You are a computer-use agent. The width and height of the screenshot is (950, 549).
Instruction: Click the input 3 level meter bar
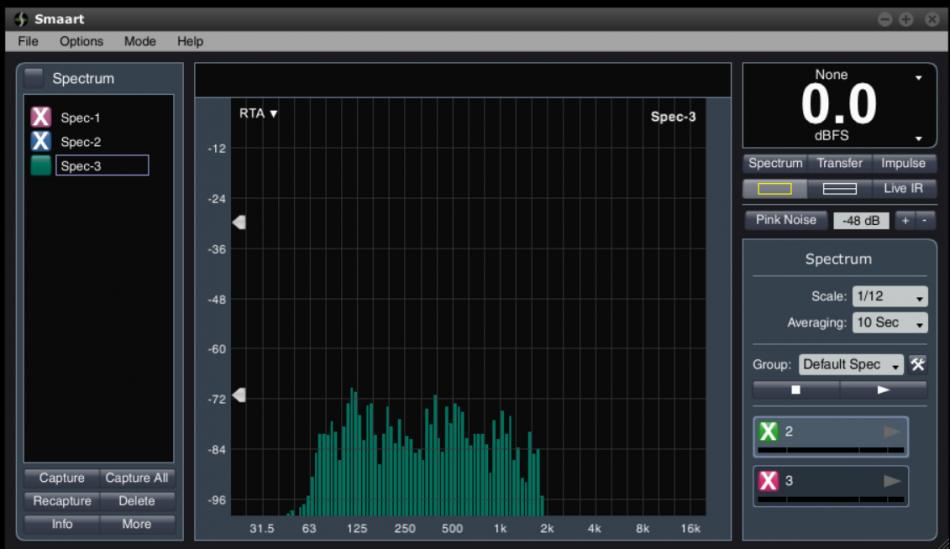(831, 500)
